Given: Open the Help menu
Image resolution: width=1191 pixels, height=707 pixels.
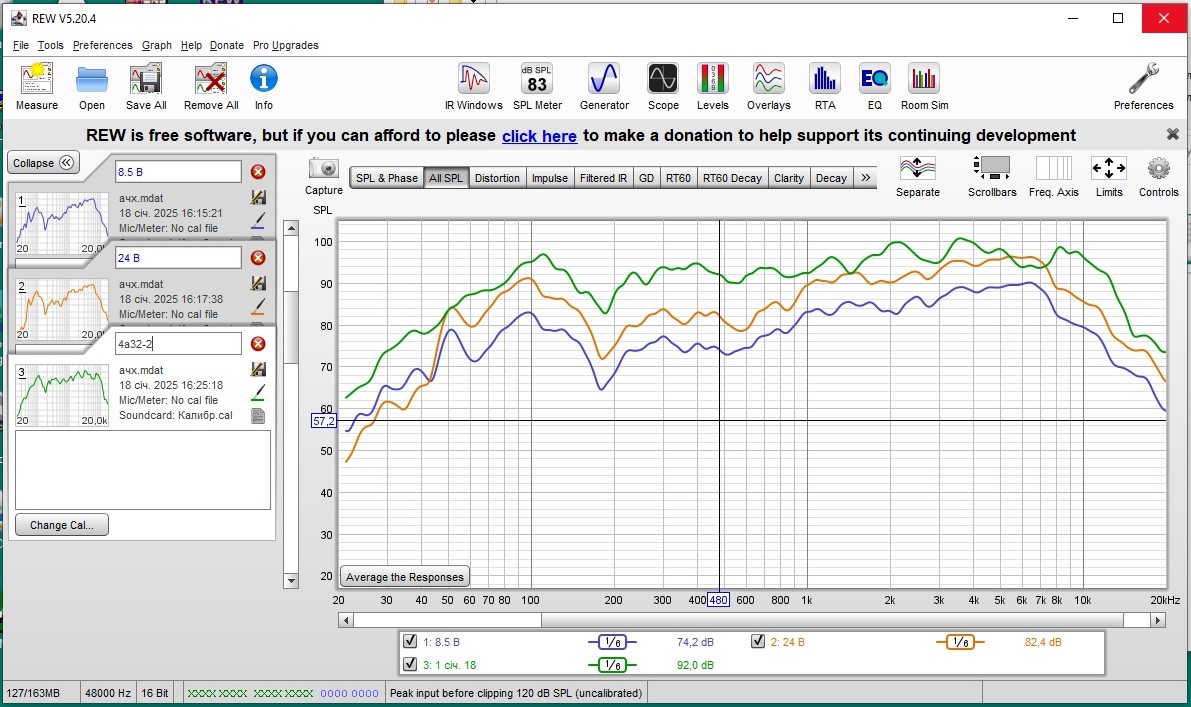Looking at the screenshot, I should click(191, 45).
